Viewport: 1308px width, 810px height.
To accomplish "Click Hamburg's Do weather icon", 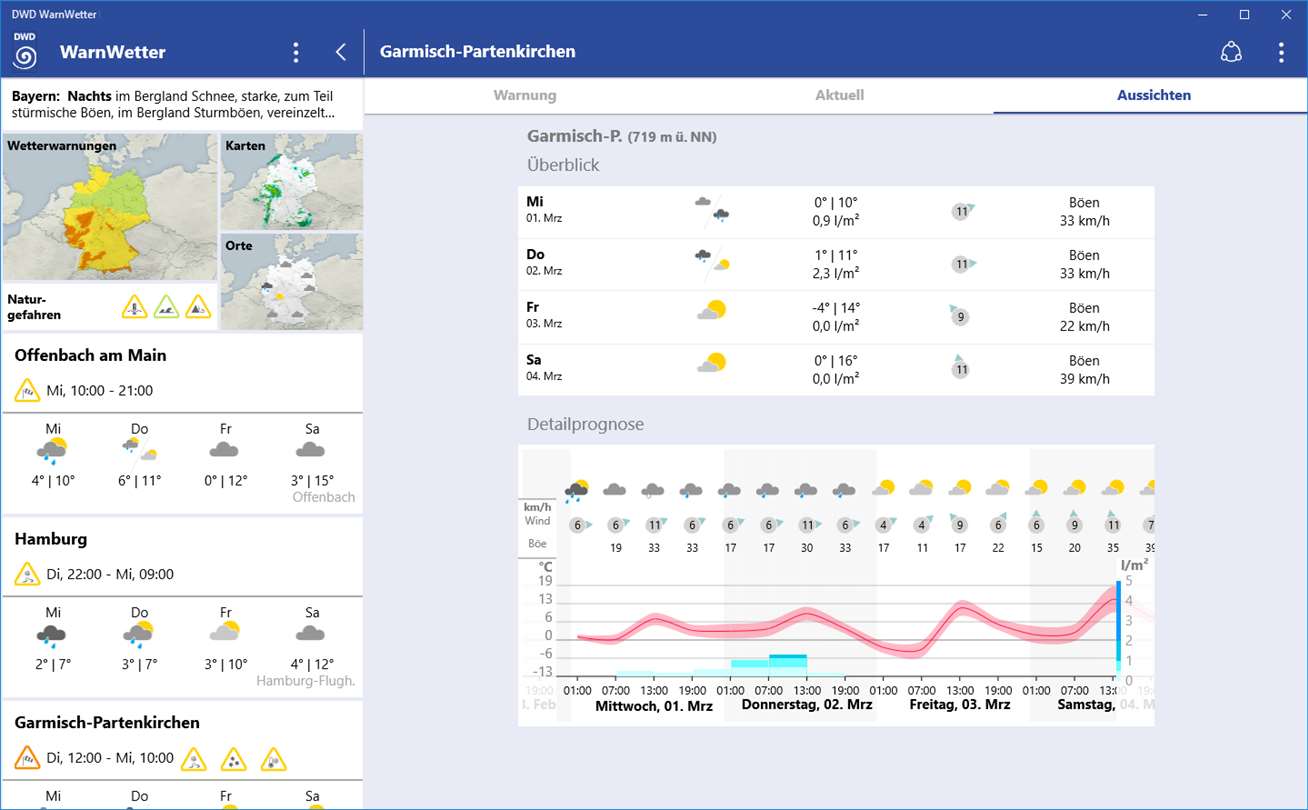I will point(139,634).
